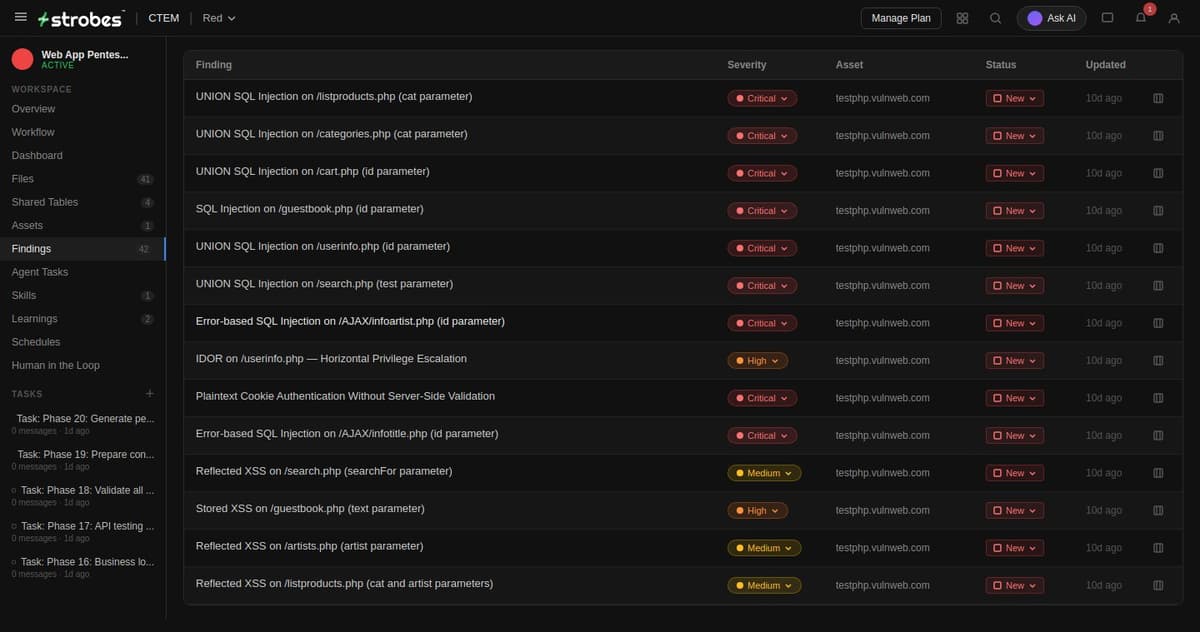Sort by Updated column header
The height and width of the screenshot is (632, 1200).
pos(1105,65)
